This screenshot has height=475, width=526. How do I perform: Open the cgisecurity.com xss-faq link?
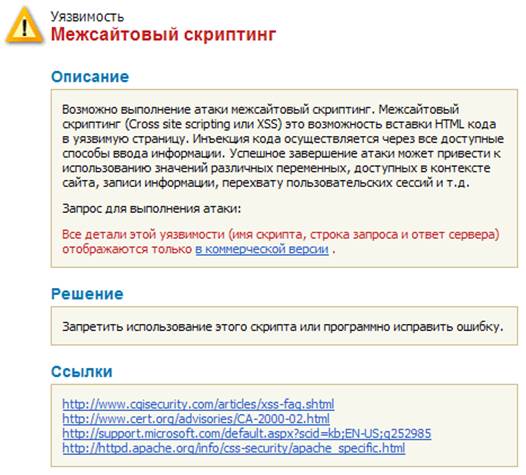pyautogui.click(x=198, y=404)
